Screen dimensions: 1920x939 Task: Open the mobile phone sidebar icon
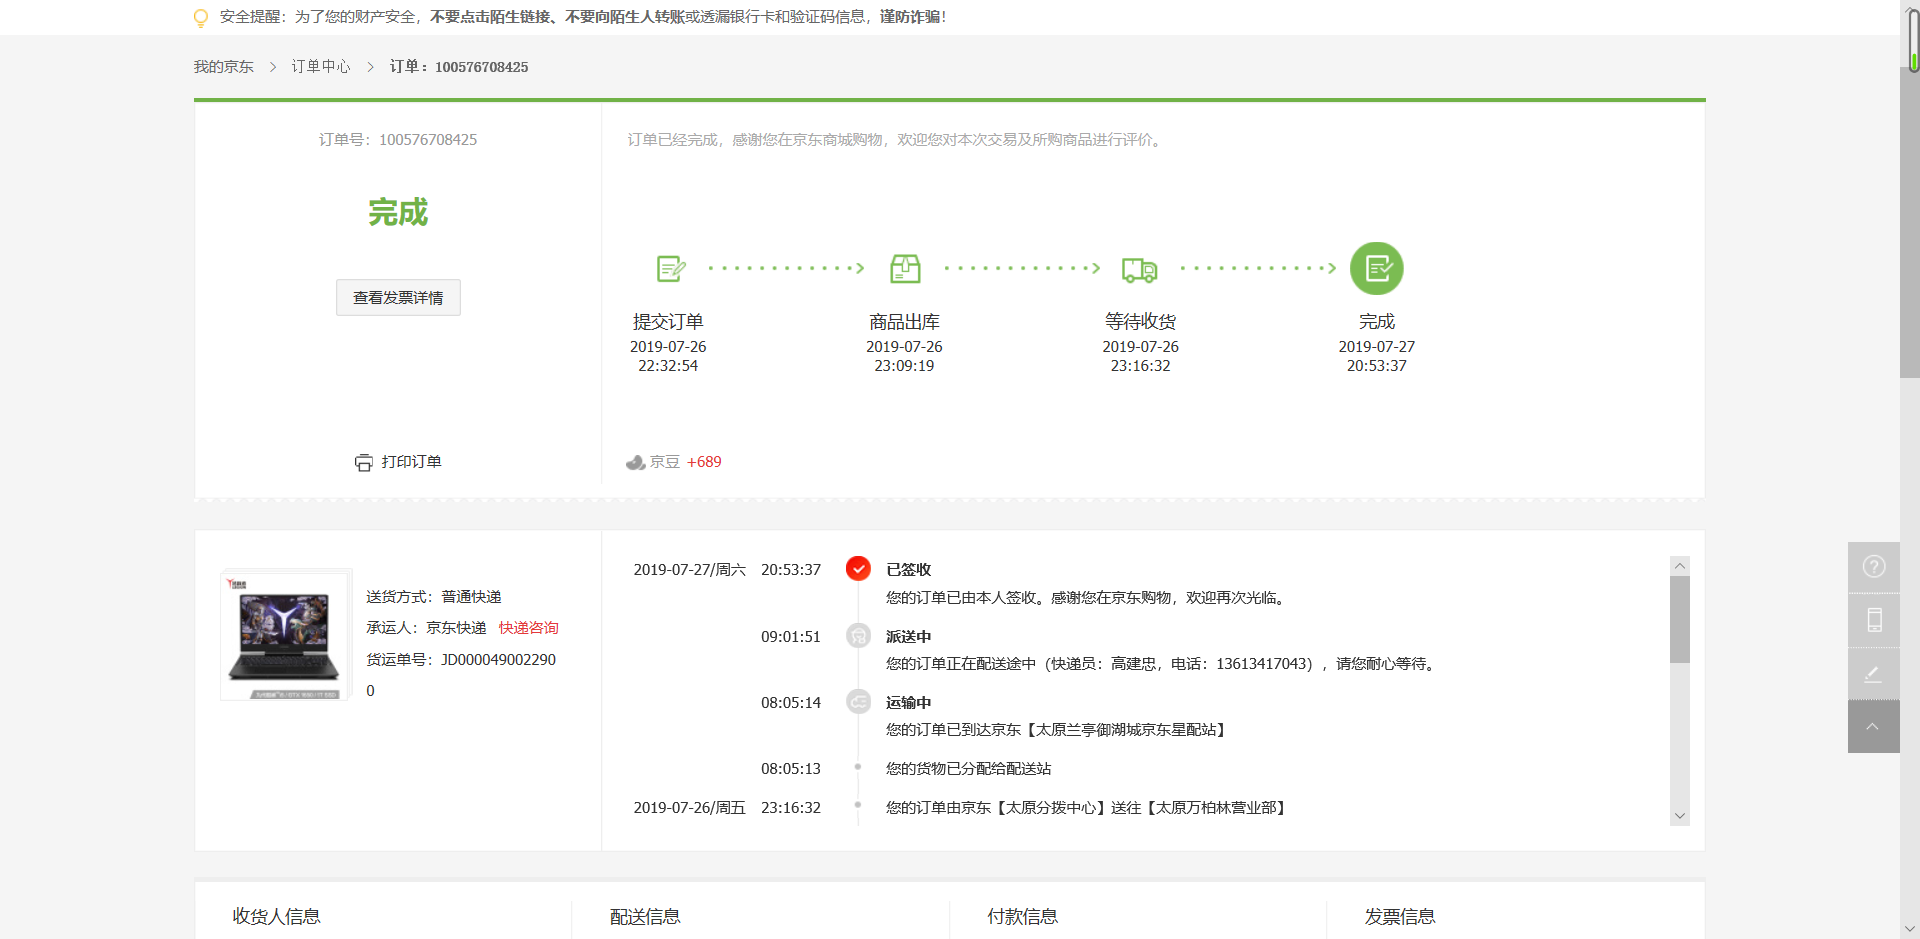[x=1874, y=620]
